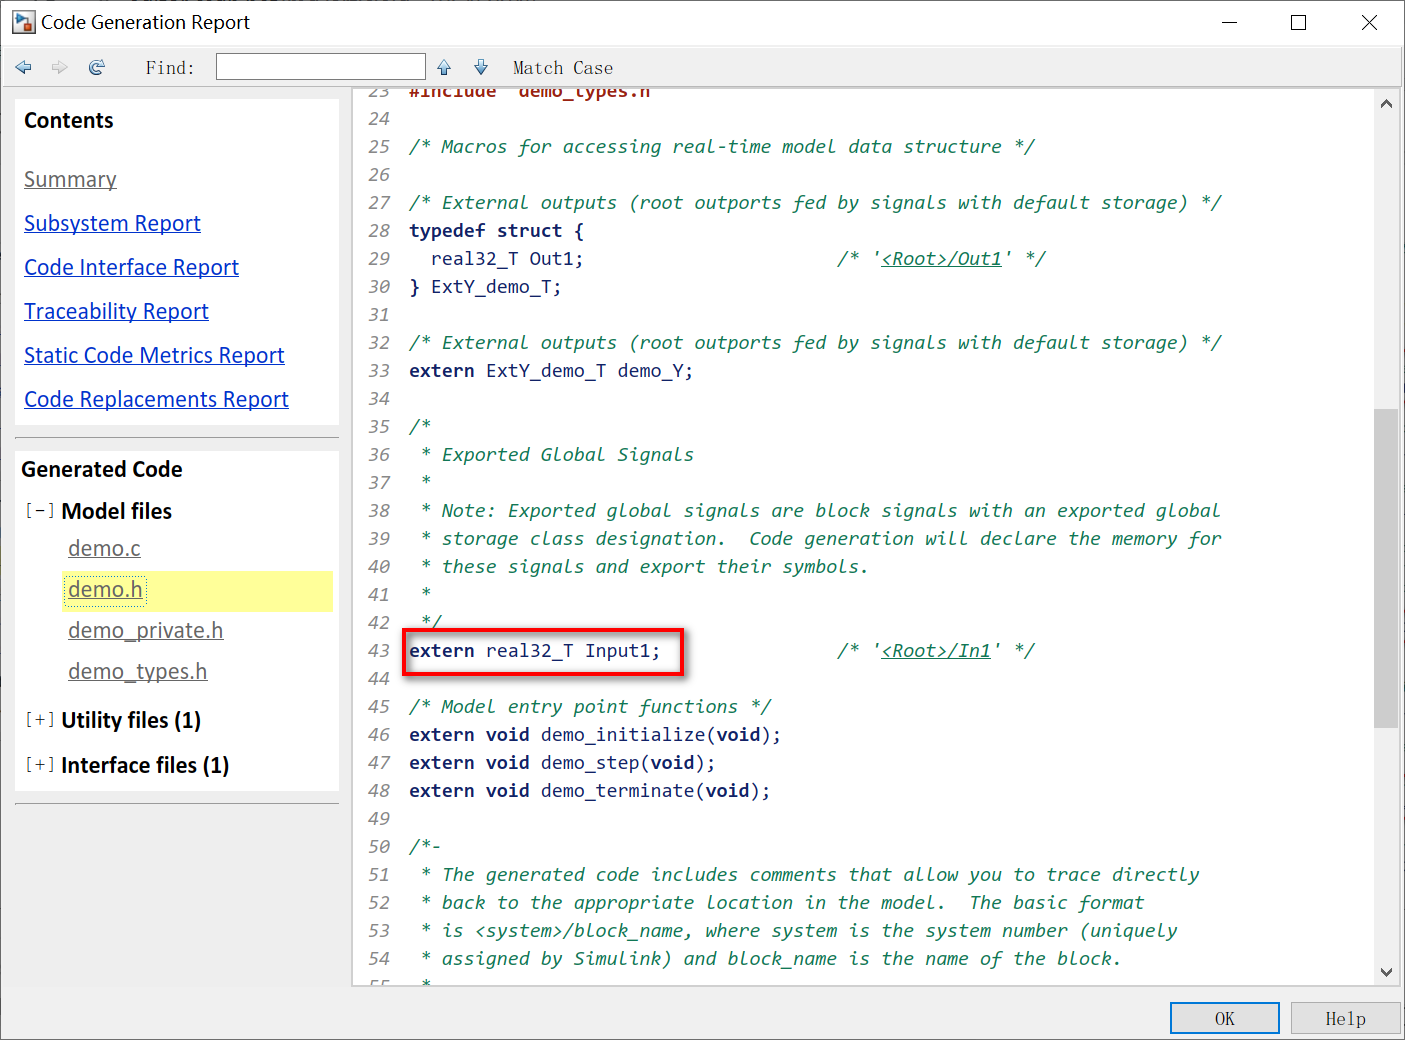Open the Static Code Metrics Report
1405x1040 pixels.
[x=154, y=355]
